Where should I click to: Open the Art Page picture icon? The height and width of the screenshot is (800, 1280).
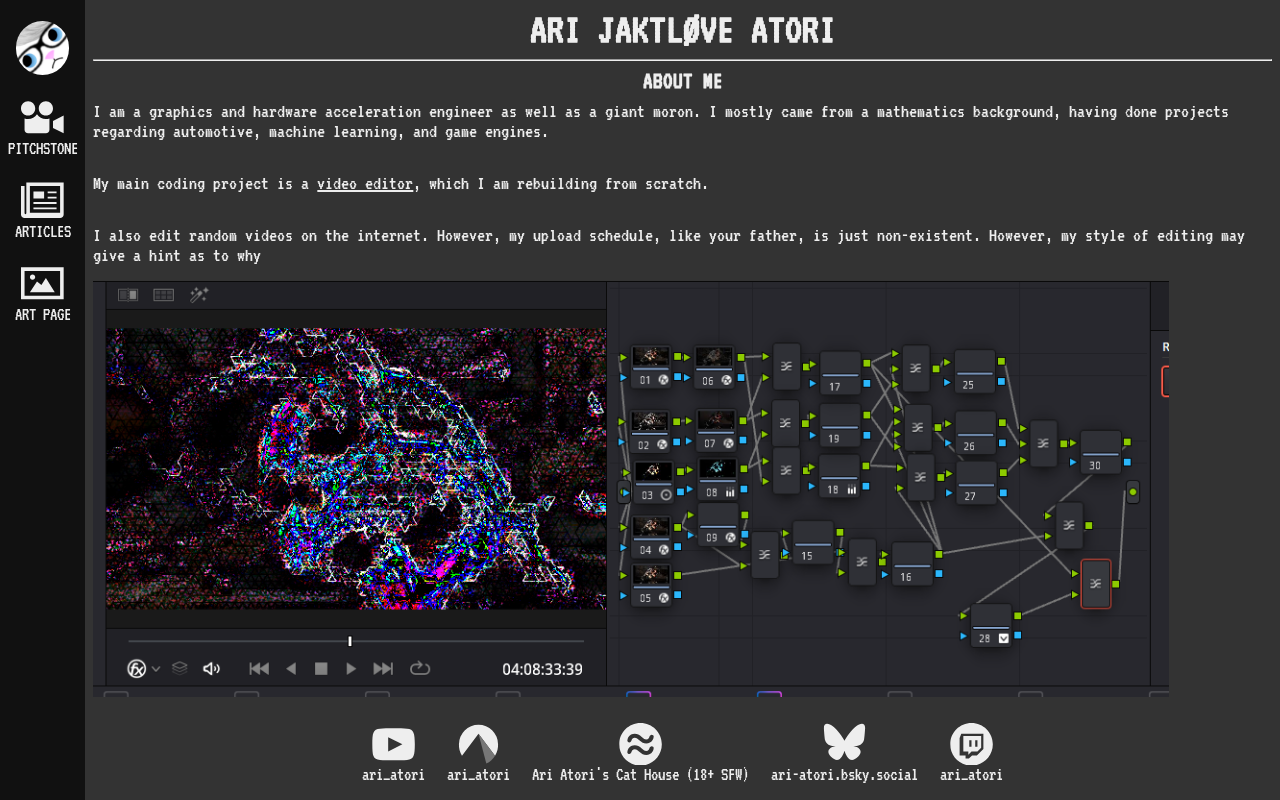tap(42, 283)
